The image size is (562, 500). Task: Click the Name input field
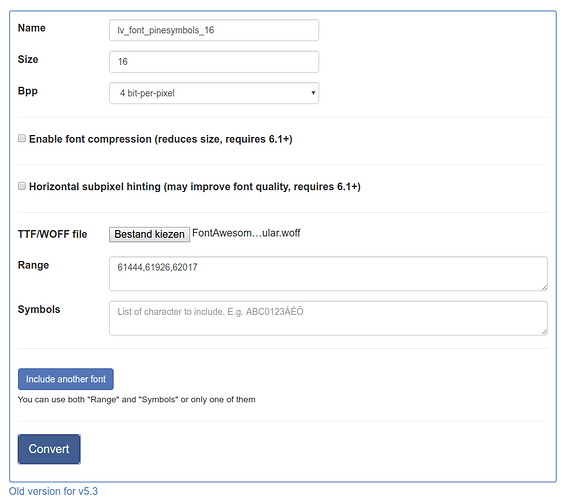click(x=214, y=30)
